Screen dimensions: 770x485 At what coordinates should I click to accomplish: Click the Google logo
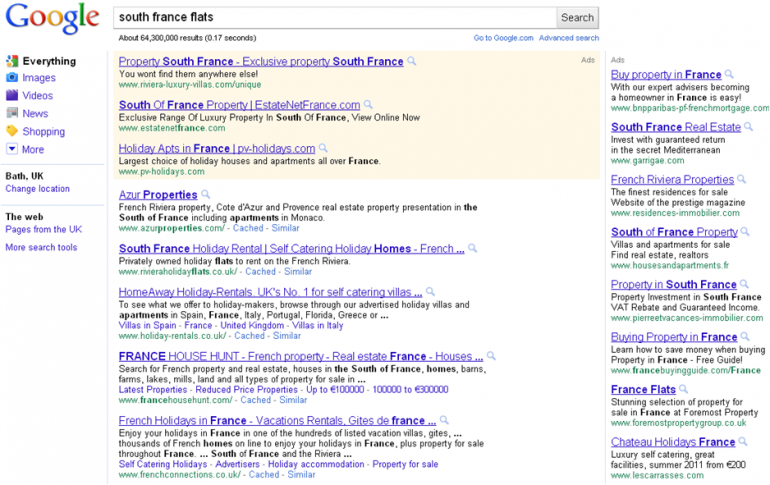52,19
